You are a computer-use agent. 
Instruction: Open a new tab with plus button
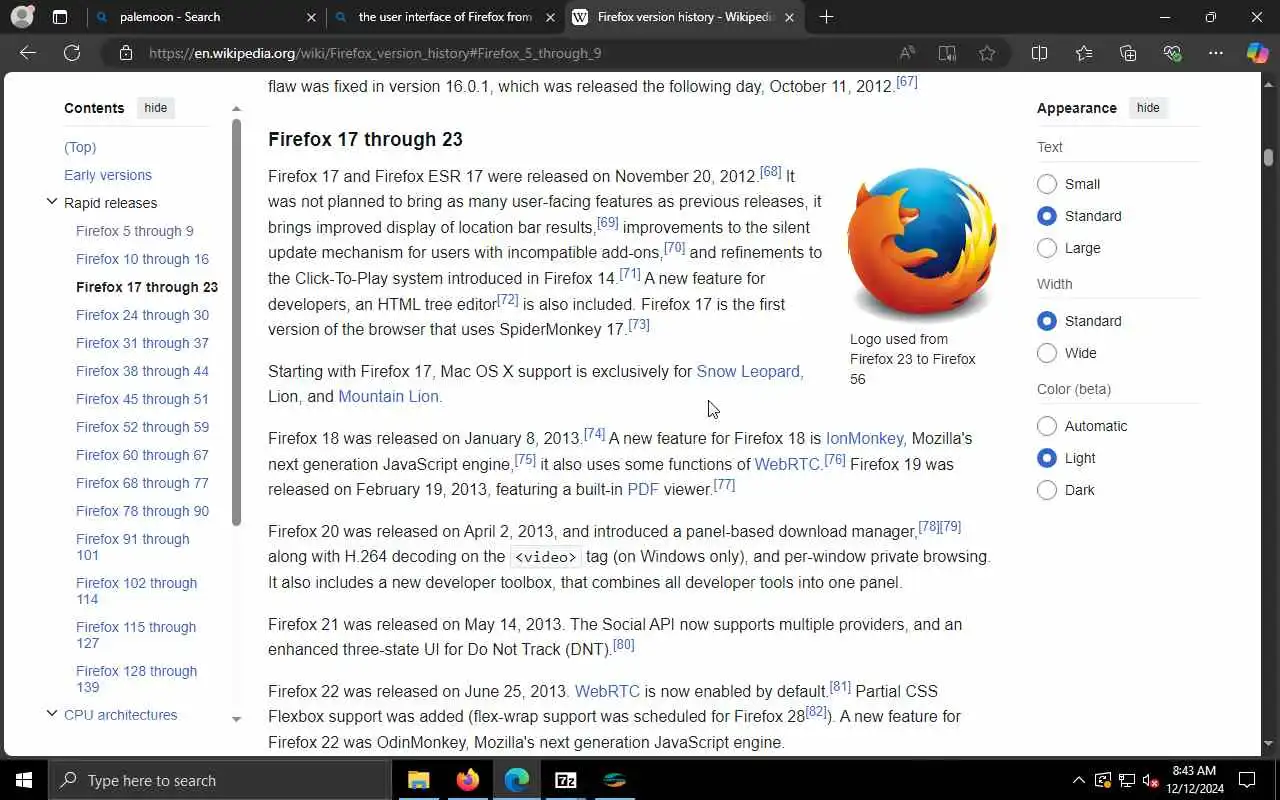(826, 17)
